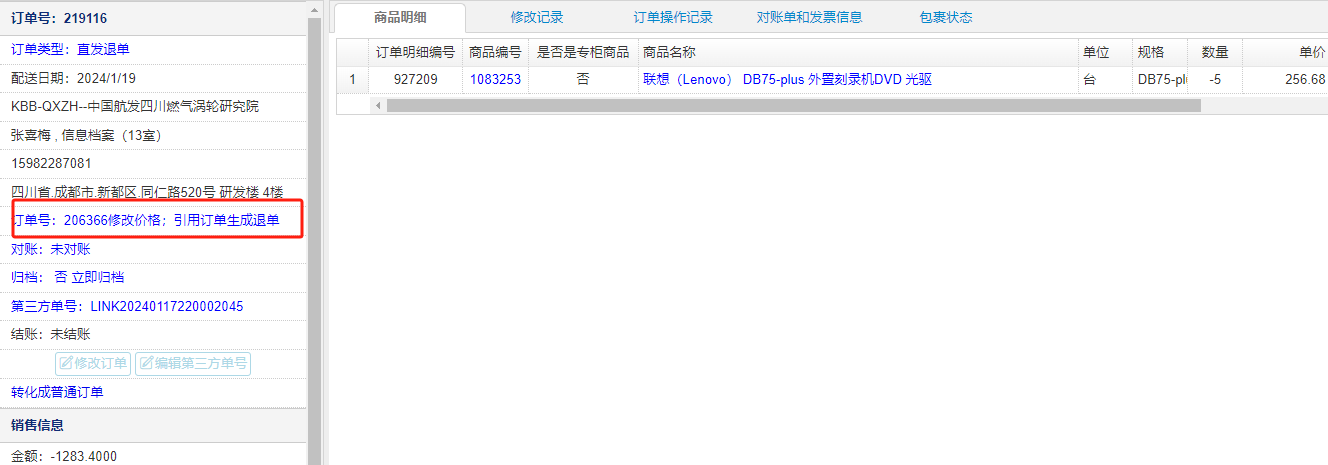Open product number 1083253 link

point(495,79)
